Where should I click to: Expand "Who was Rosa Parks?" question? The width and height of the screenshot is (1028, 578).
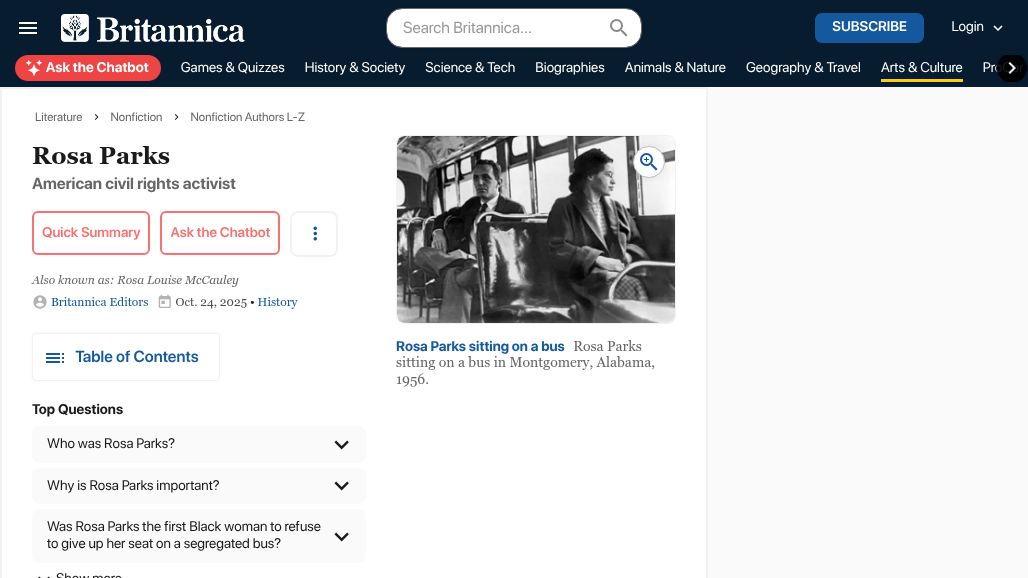click(341, 444)
